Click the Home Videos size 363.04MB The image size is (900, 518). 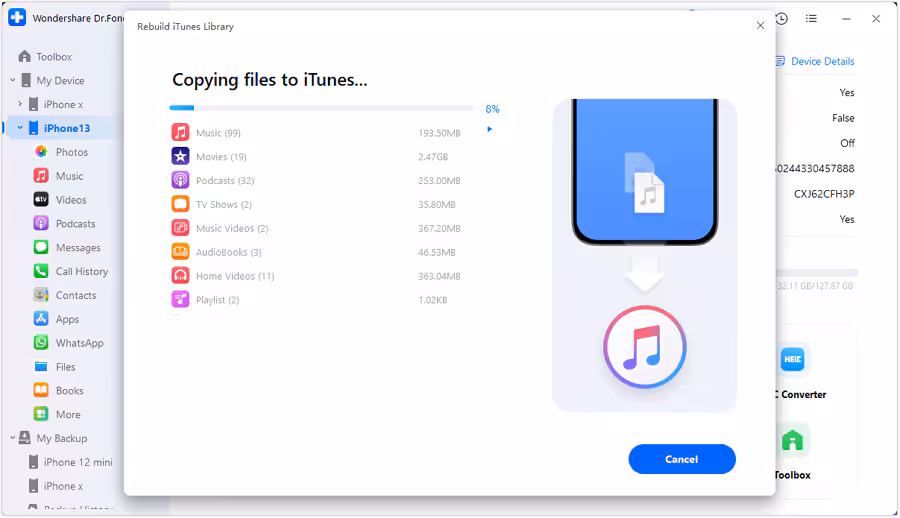(x=439, y=276)
